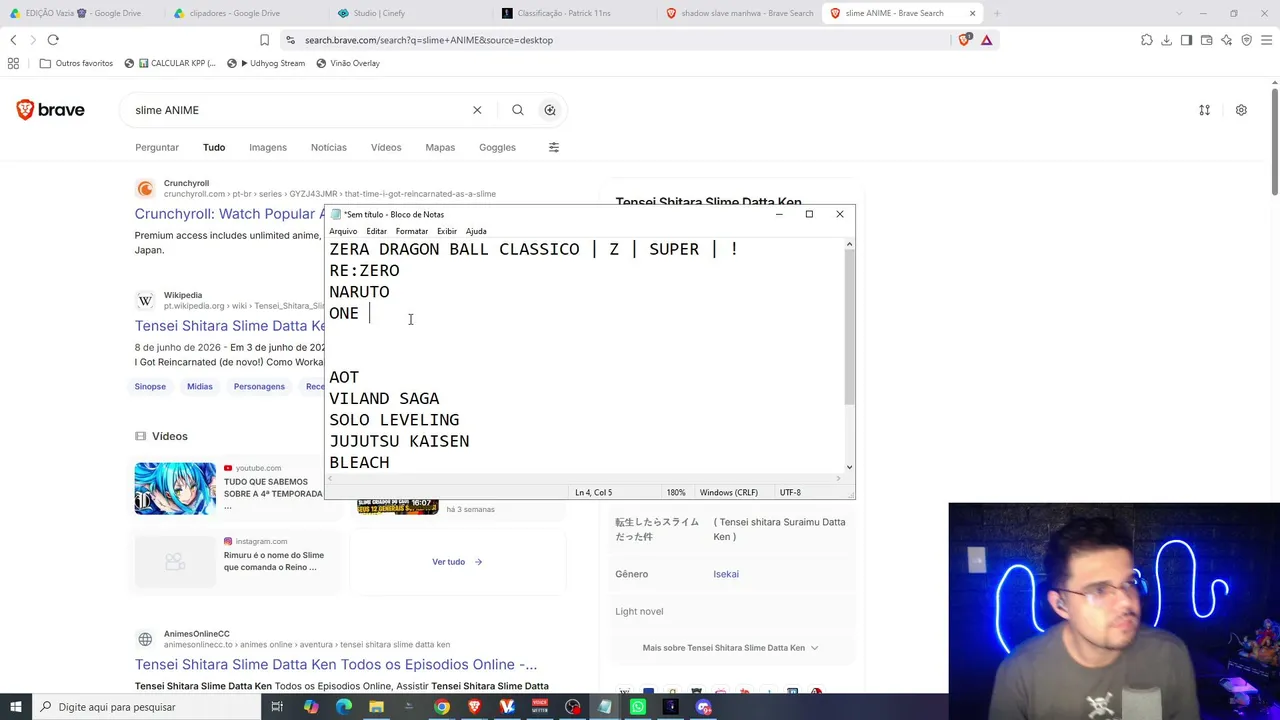
Task: Open site settings icon in address bar
Action: [x=290, y=40]
